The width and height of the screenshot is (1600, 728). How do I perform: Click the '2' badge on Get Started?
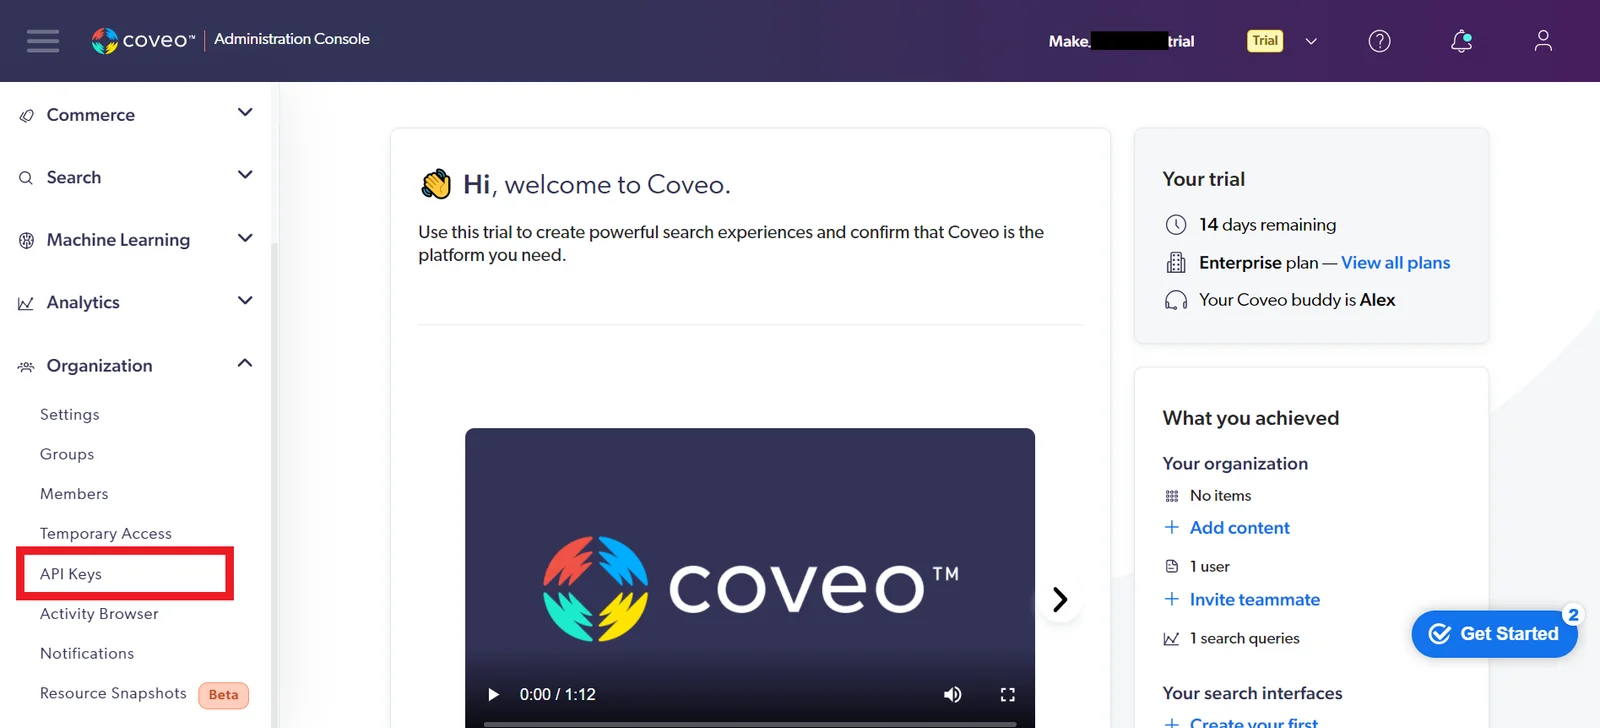[x=1573, y=615]
